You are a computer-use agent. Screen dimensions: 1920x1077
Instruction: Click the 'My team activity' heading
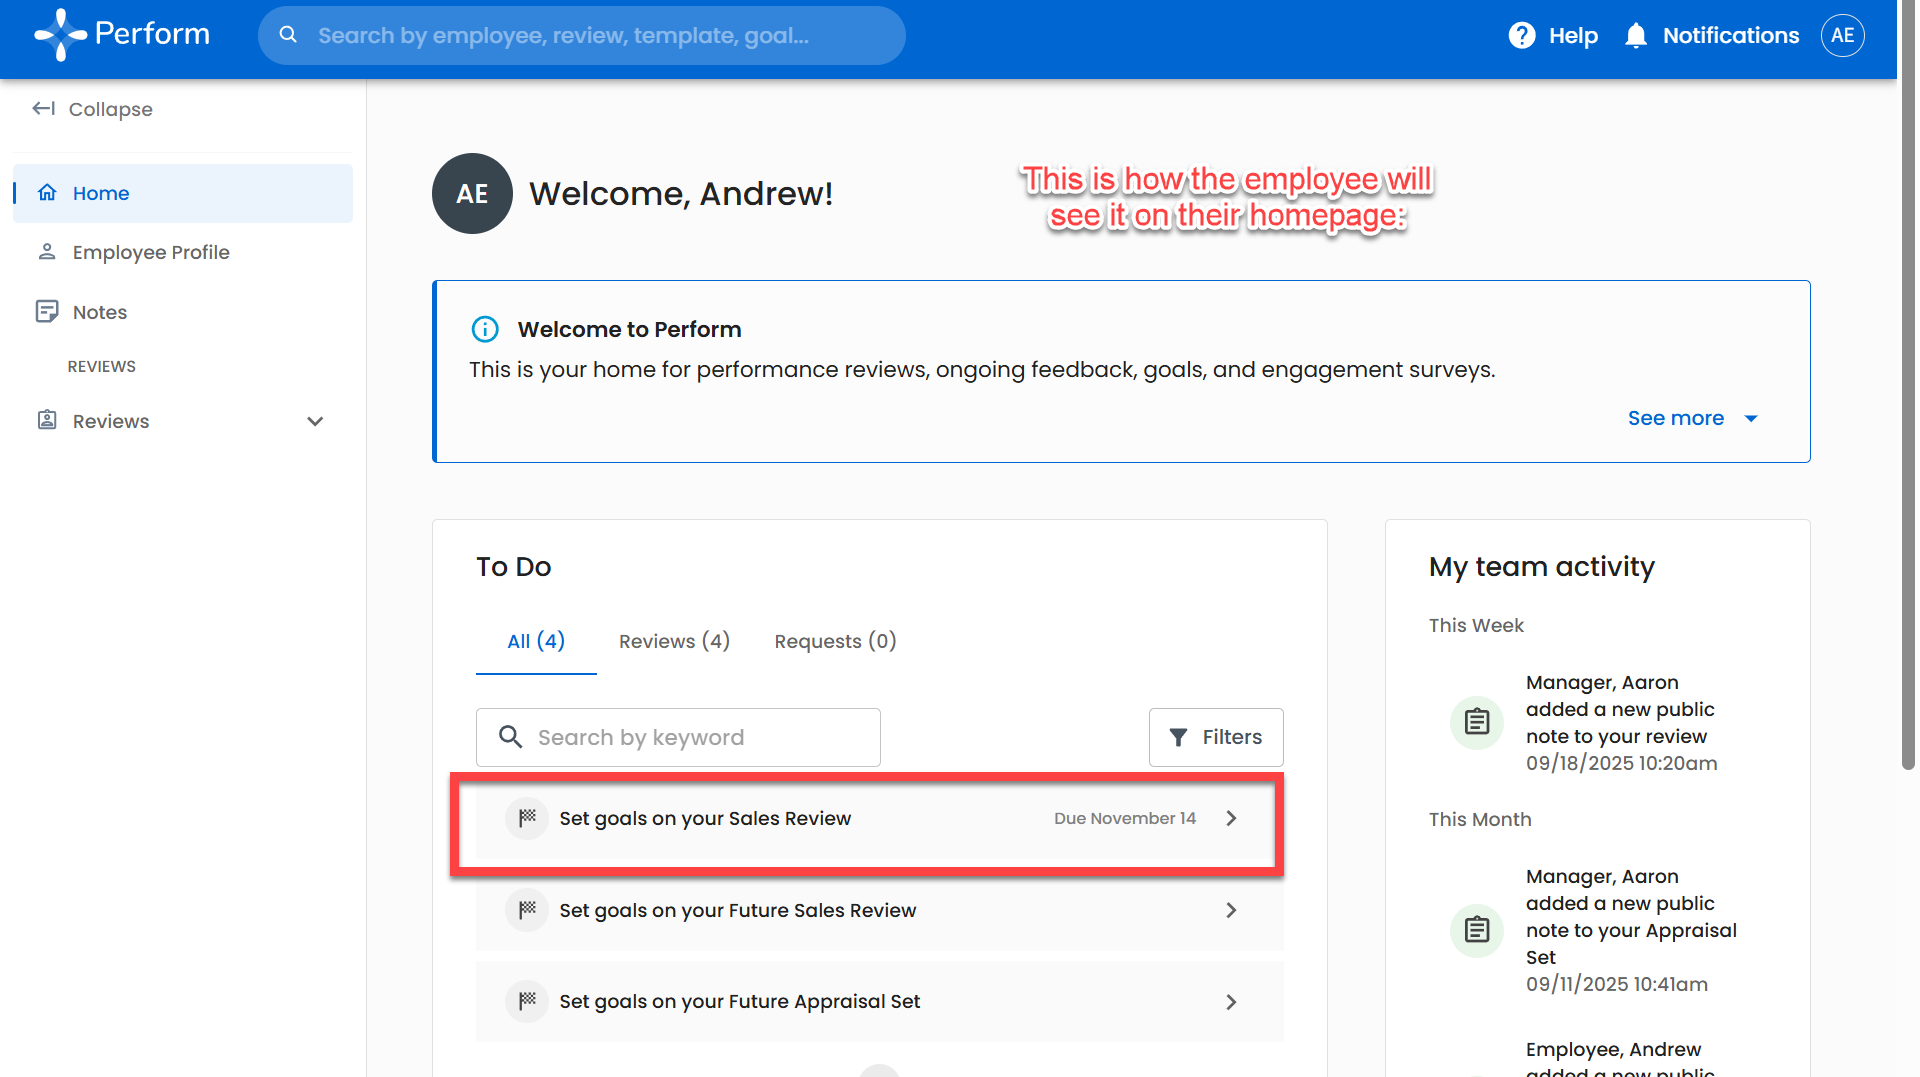click(1542, 567)
